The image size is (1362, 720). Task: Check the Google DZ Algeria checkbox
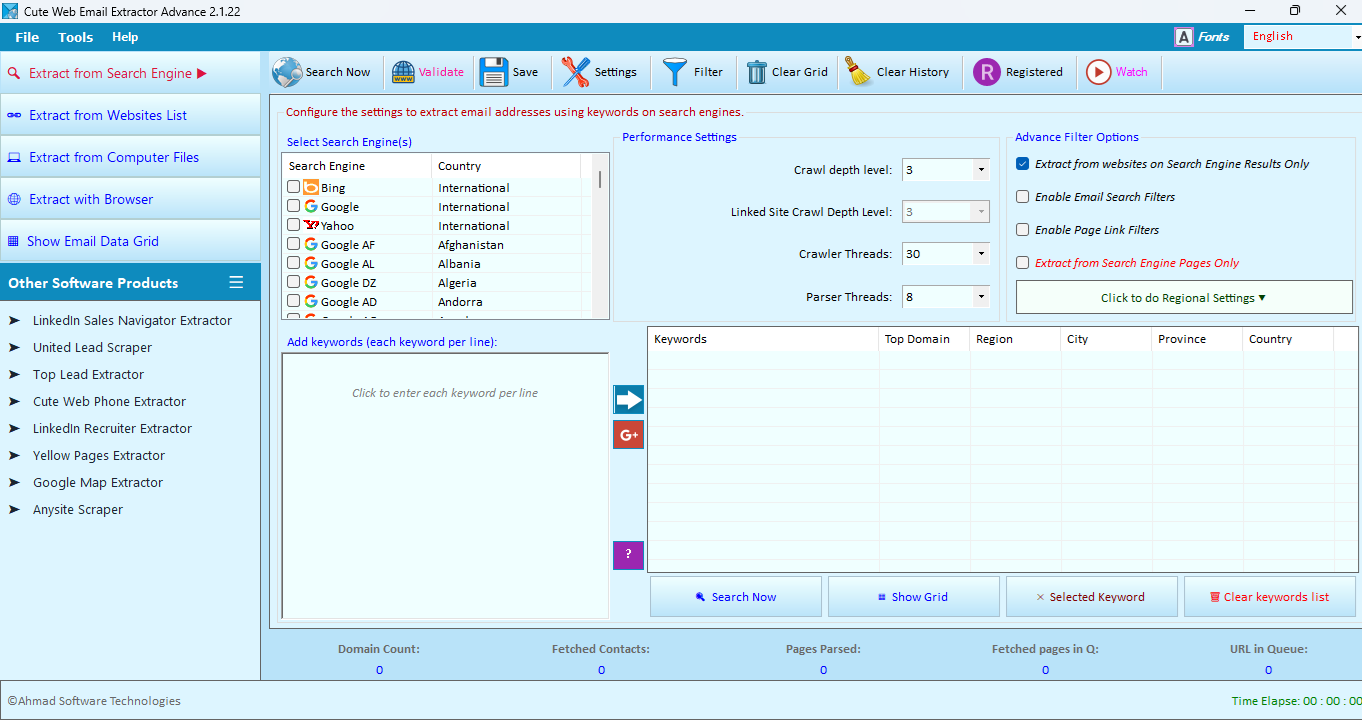point(293,282)
